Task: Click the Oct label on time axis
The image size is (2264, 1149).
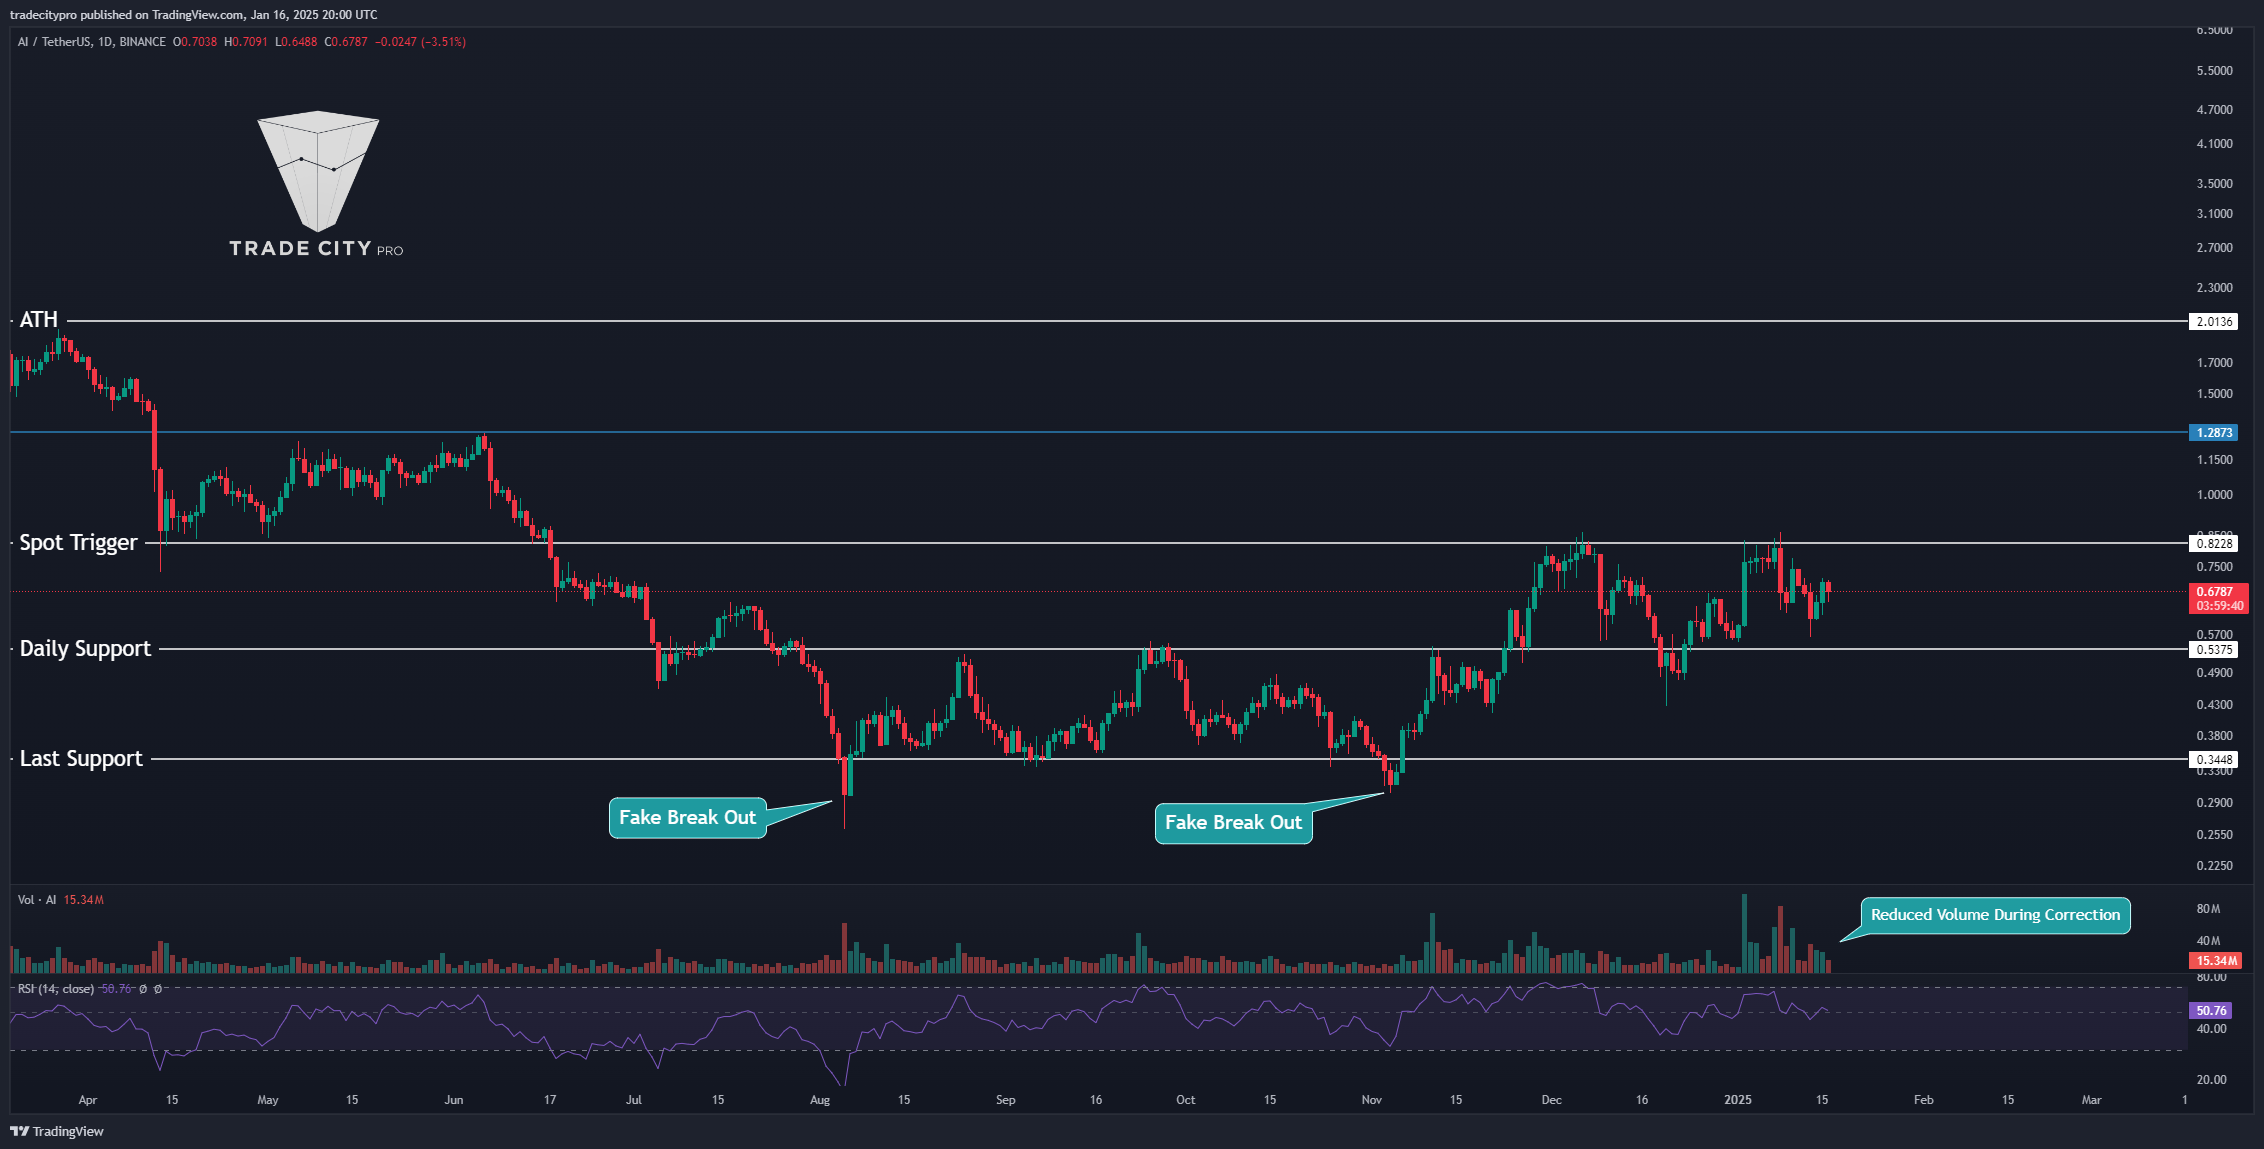Action: pos(1186,1100)
